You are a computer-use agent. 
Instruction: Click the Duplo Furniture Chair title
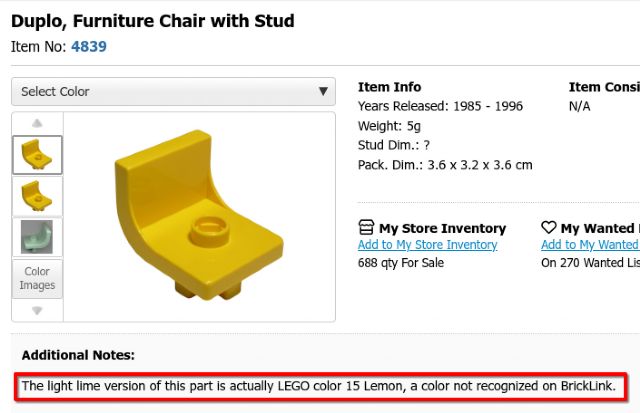tap(152, 20)
